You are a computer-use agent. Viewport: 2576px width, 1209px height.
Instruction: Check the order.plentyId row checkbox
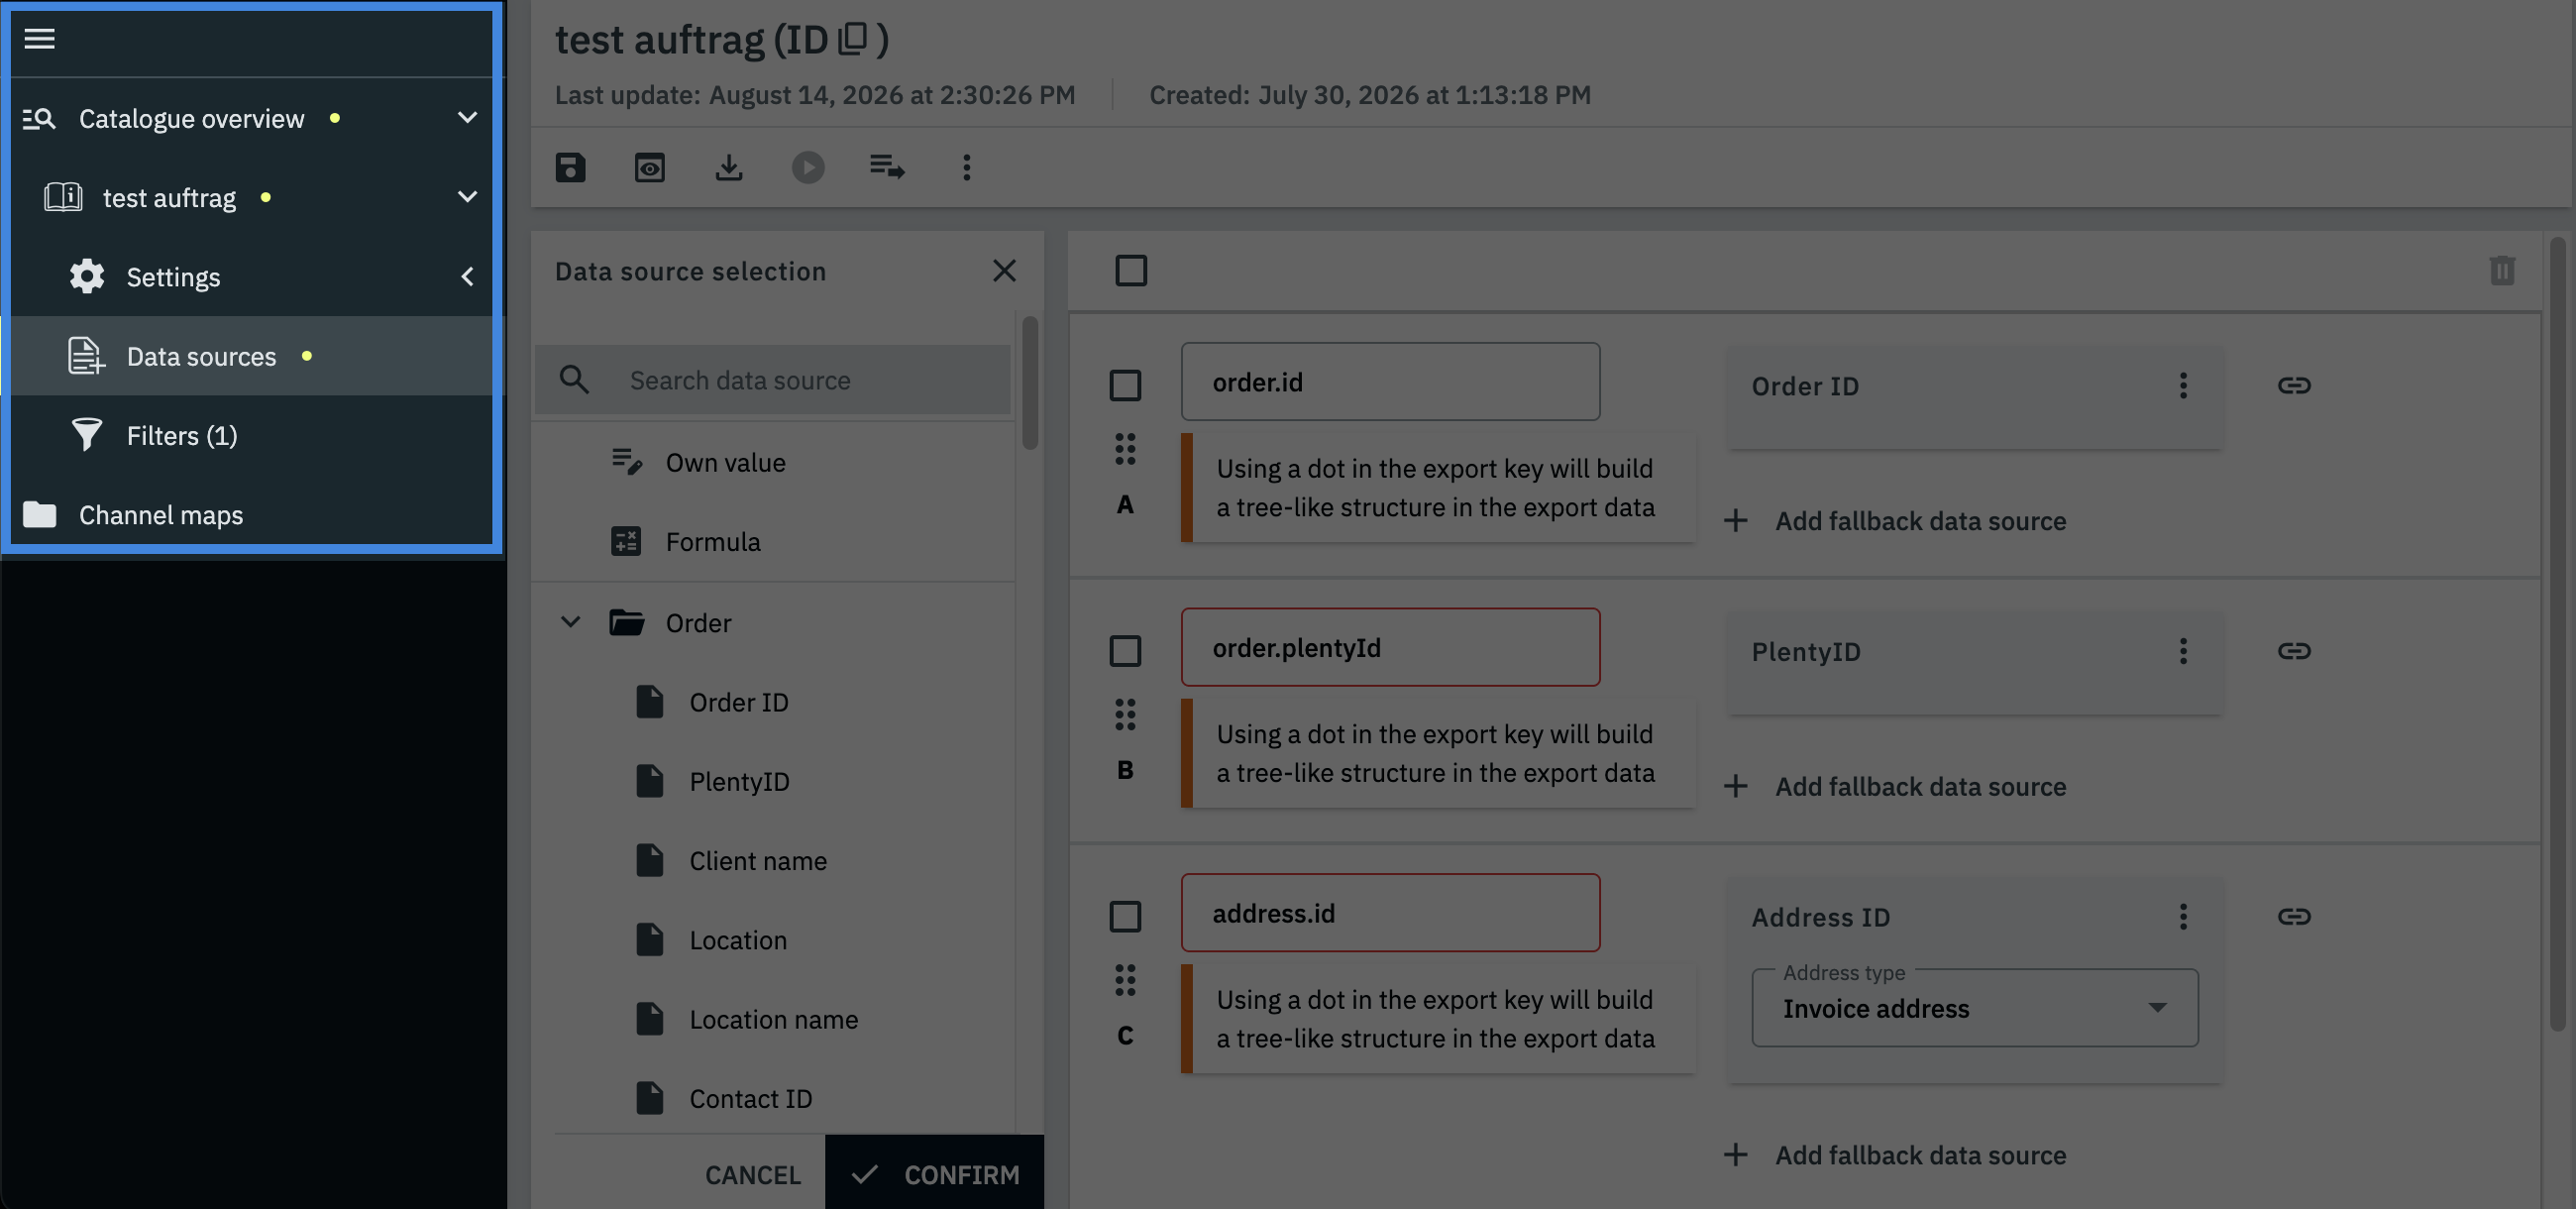(1125, 651)
